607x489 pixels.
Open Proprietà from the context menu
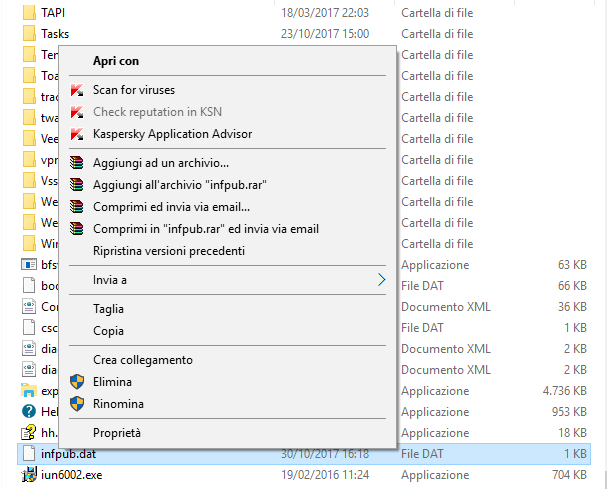click(117, 433)
